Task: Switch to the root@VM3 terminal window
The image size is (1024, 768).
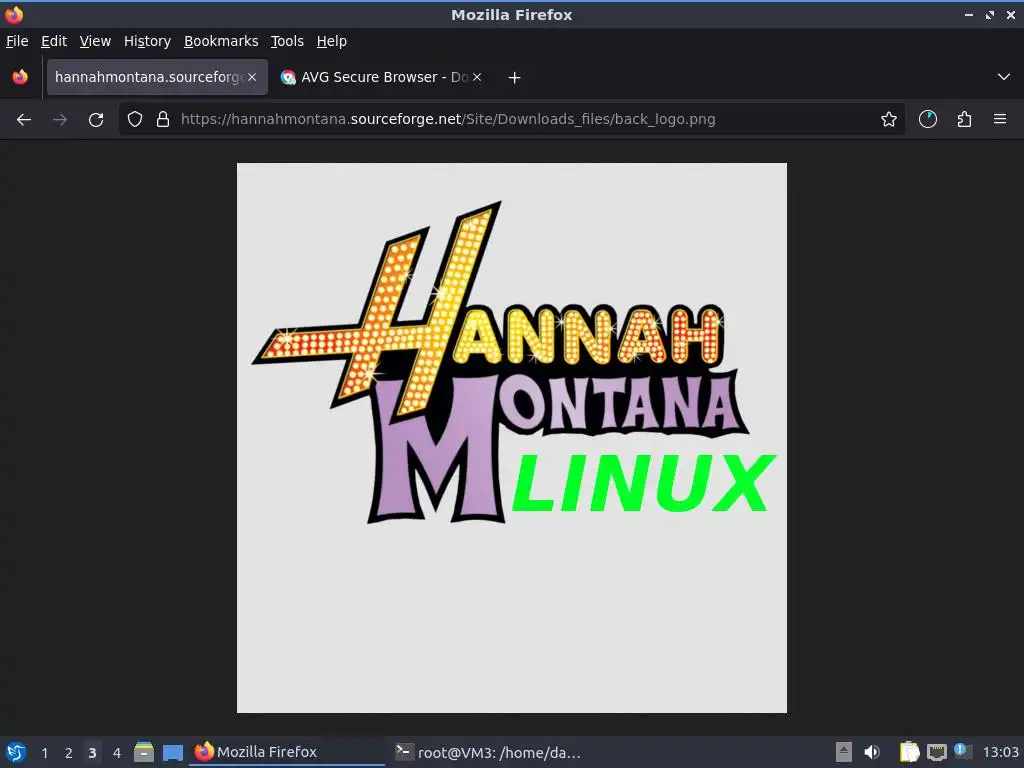Action: click(x=488, y=752)
